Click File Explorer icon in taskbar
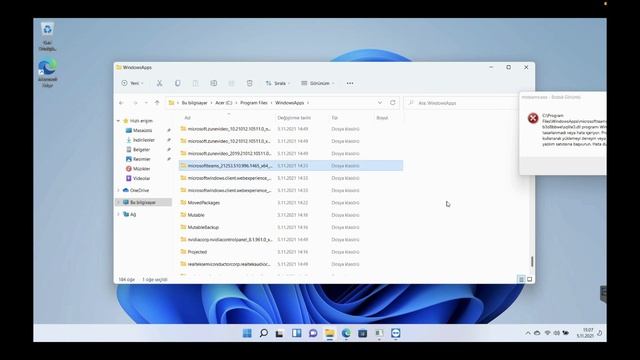Screen dimensions: 640x360 (330, 333)
